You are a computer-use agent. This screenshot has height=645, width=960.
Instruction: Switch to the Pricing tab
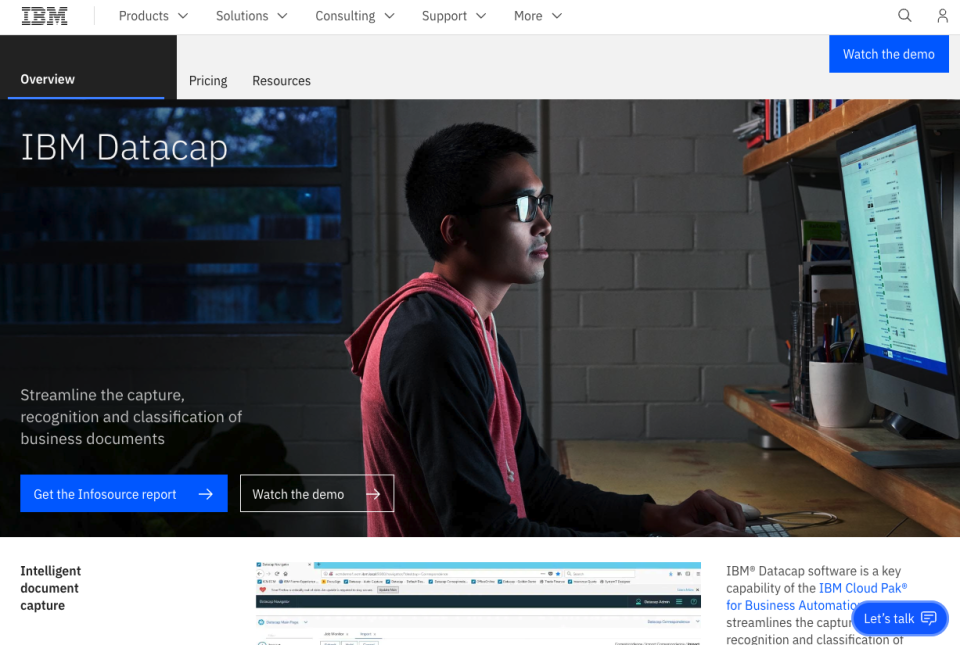pyautogui.click(x=208, y=81)
